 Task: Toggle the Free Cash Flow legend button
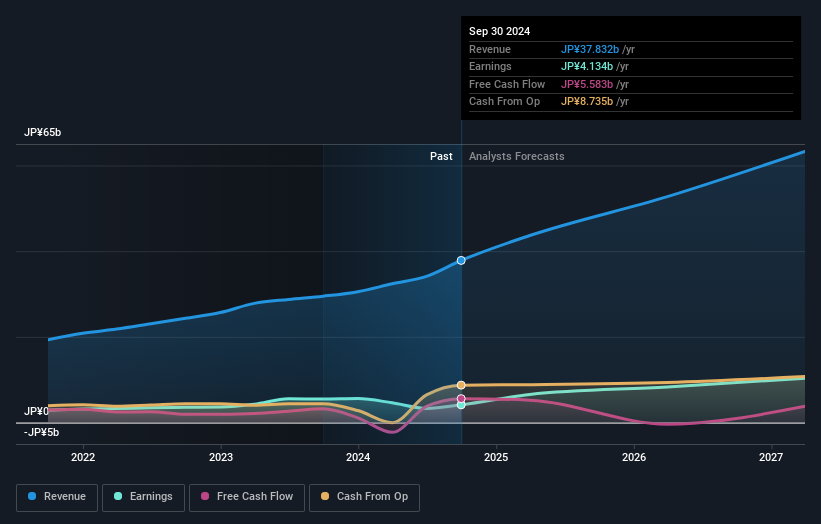point(247,497)
